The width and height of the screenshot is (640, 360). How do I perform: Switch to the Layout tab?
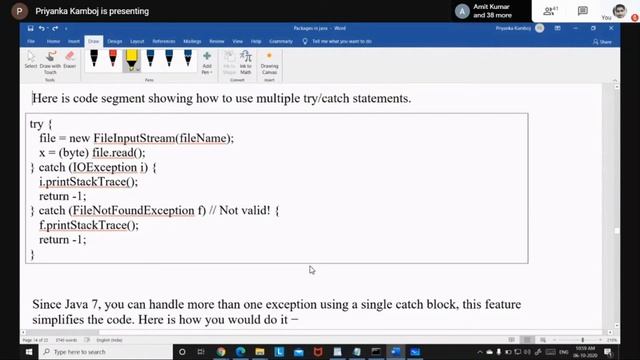pyautogui.click(x=137, y=41)
